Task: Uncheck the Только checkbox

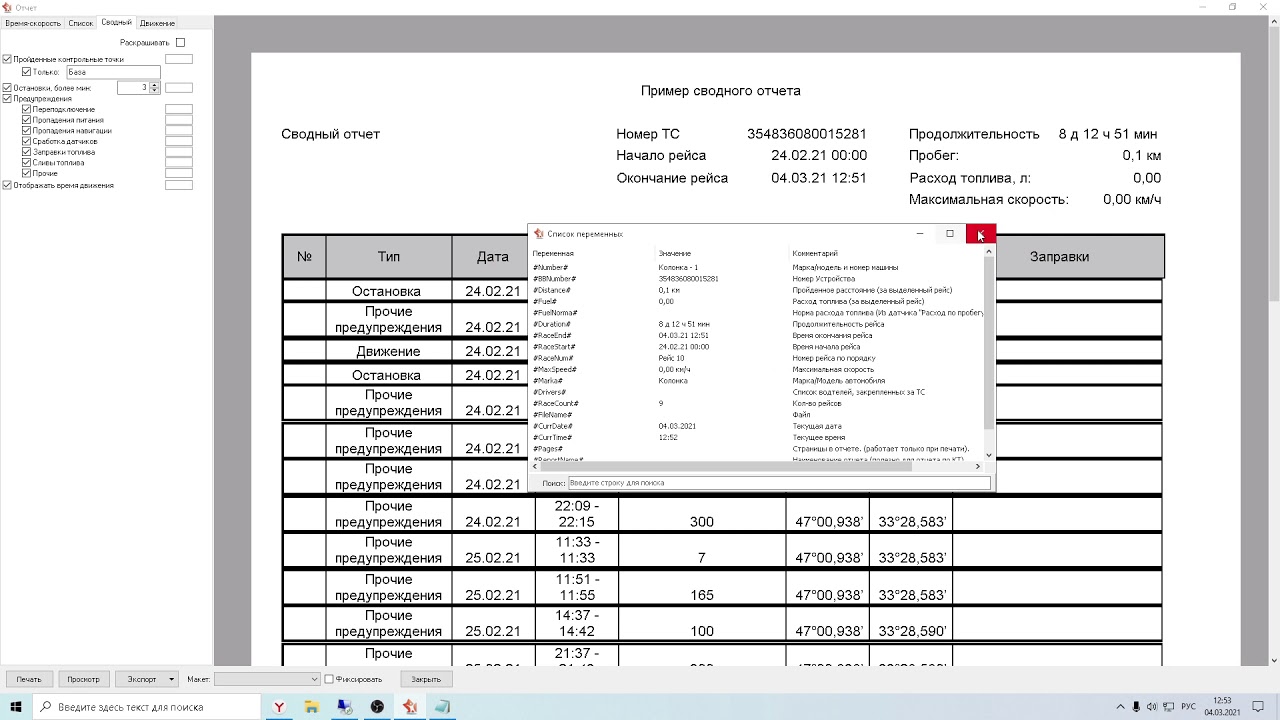Action: tap(26, 72)
